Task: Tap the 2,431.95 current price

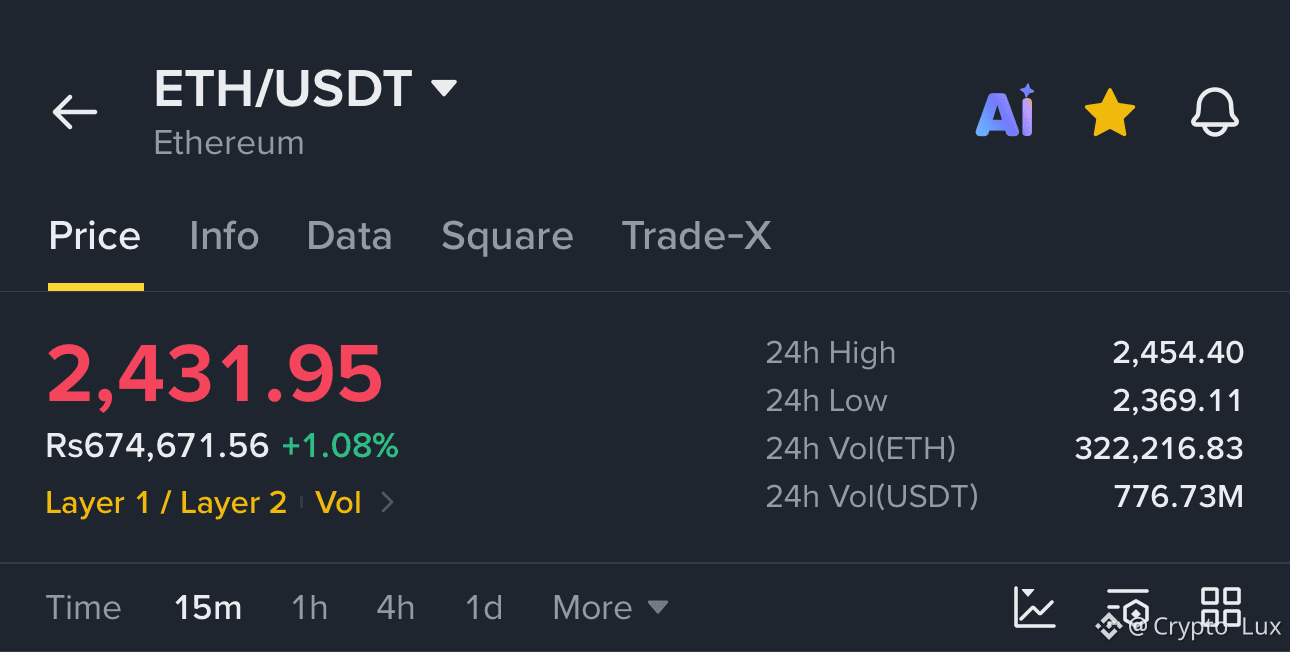Action: click(x=215, y=374)
